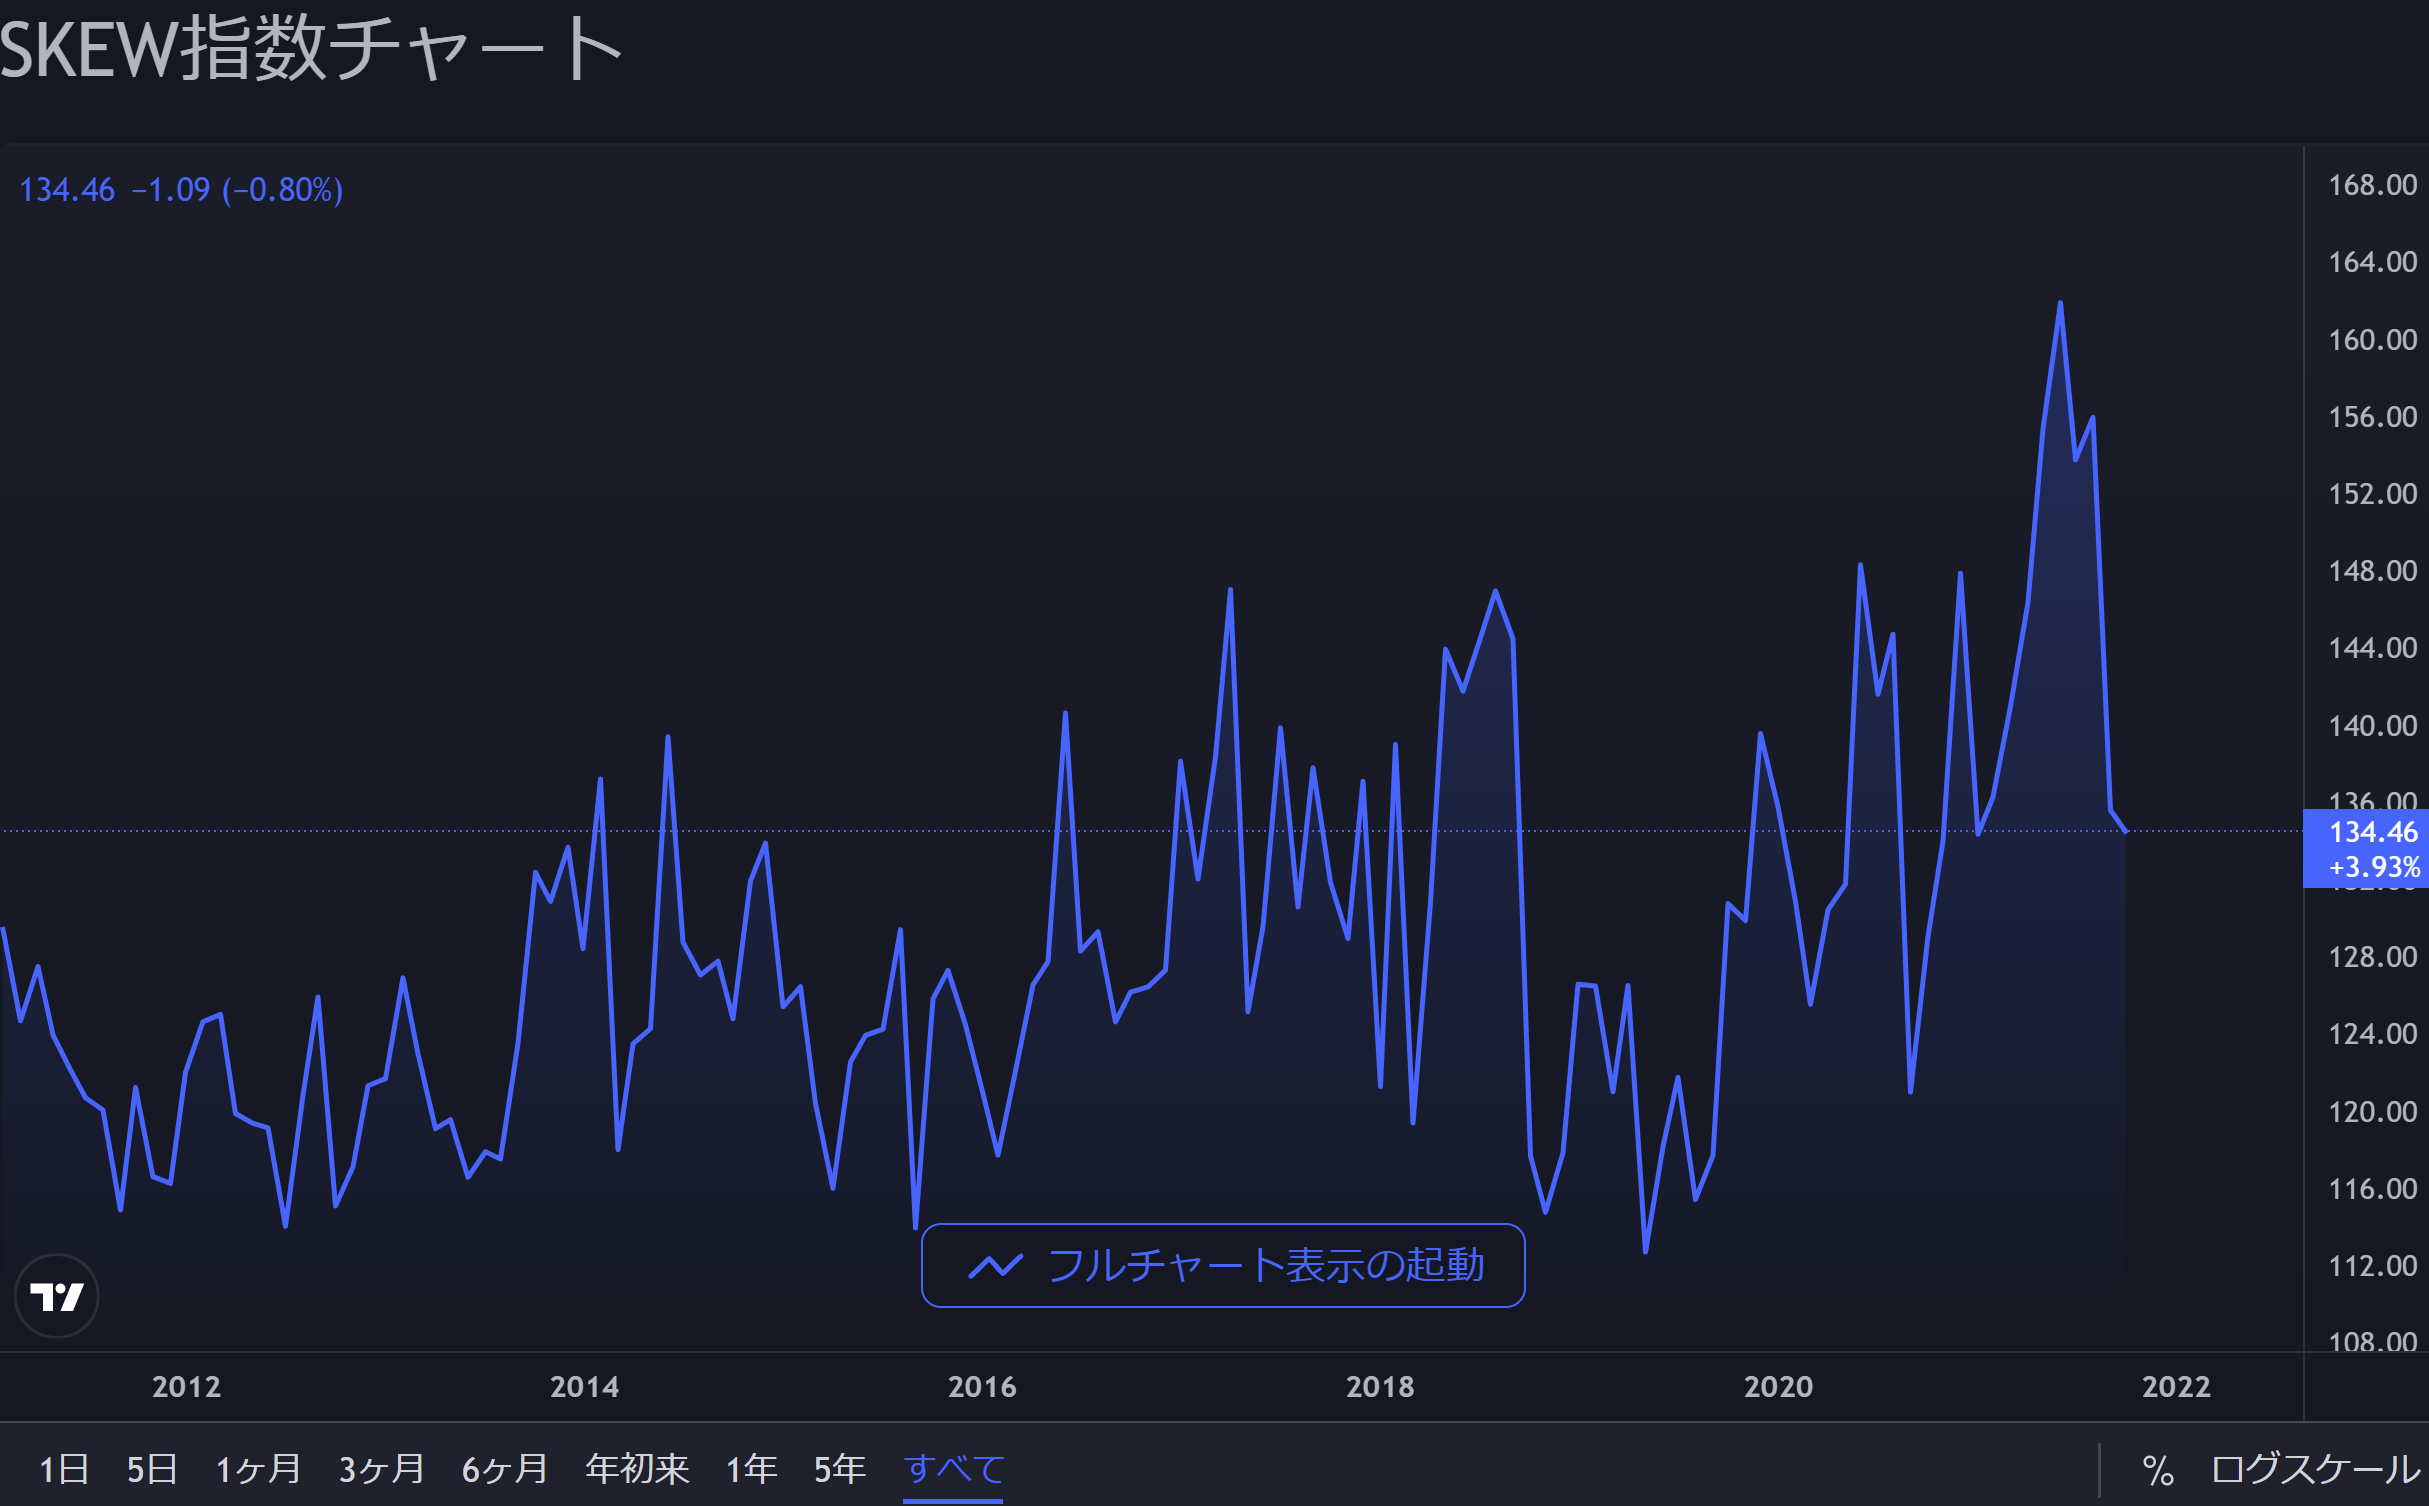This screenshot has height=1506, width=2429.
Task: Choose the 年初来 year-to-date range
Action: click(x=637, y=1470)
